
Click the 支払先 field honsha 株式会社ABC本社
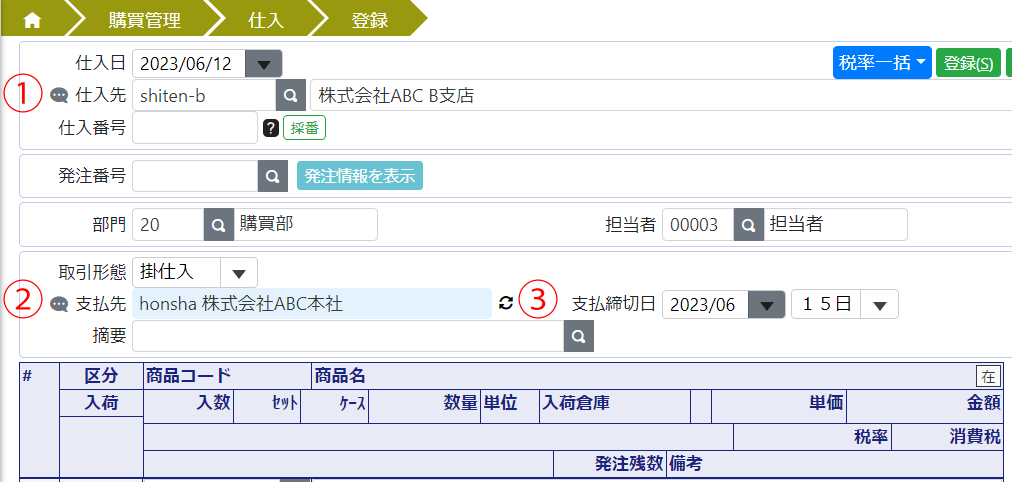point(312,304)
